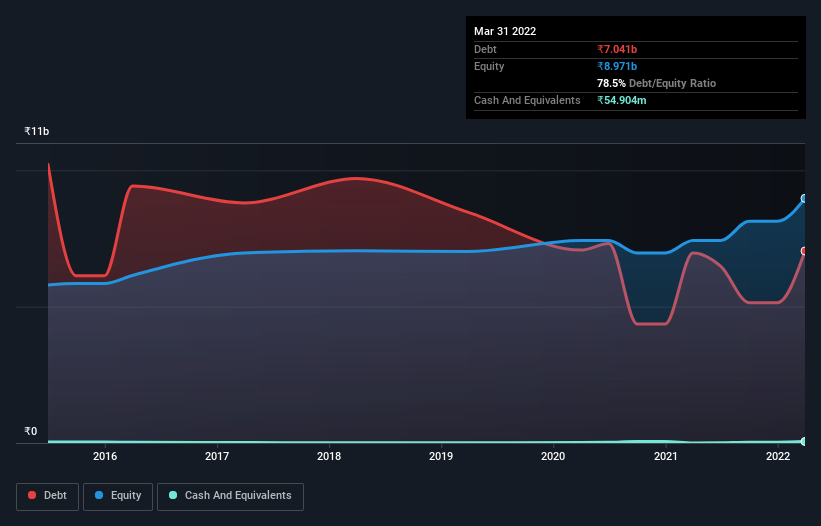821x526 pixels.
Task: Click the ₹7.041b debt value
Action: click(617, 49)
